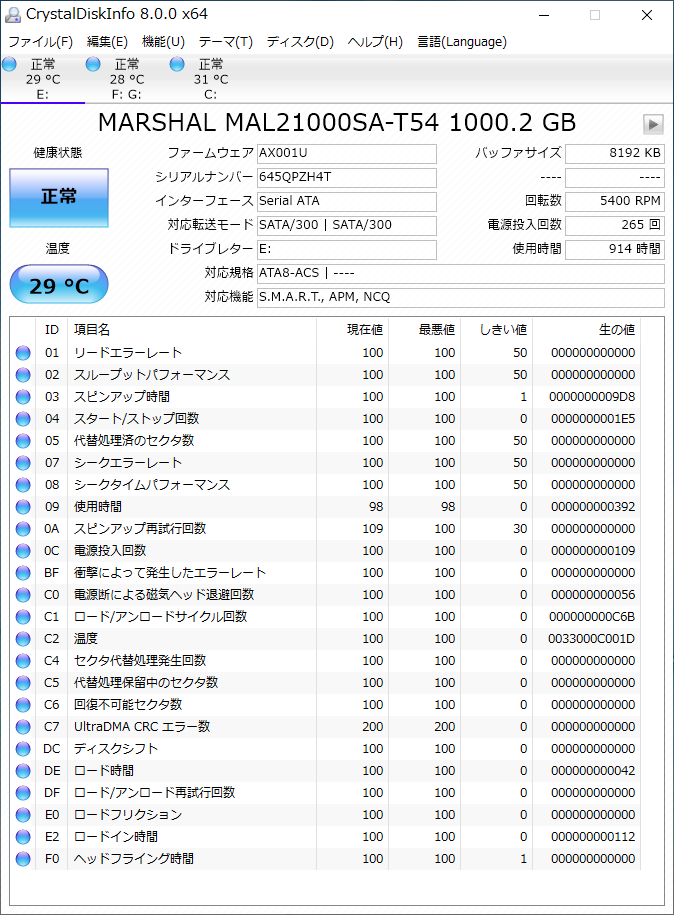Click status orb for ID C2 温度
Screen dimensions: 674x915
[x=23, y=639]
